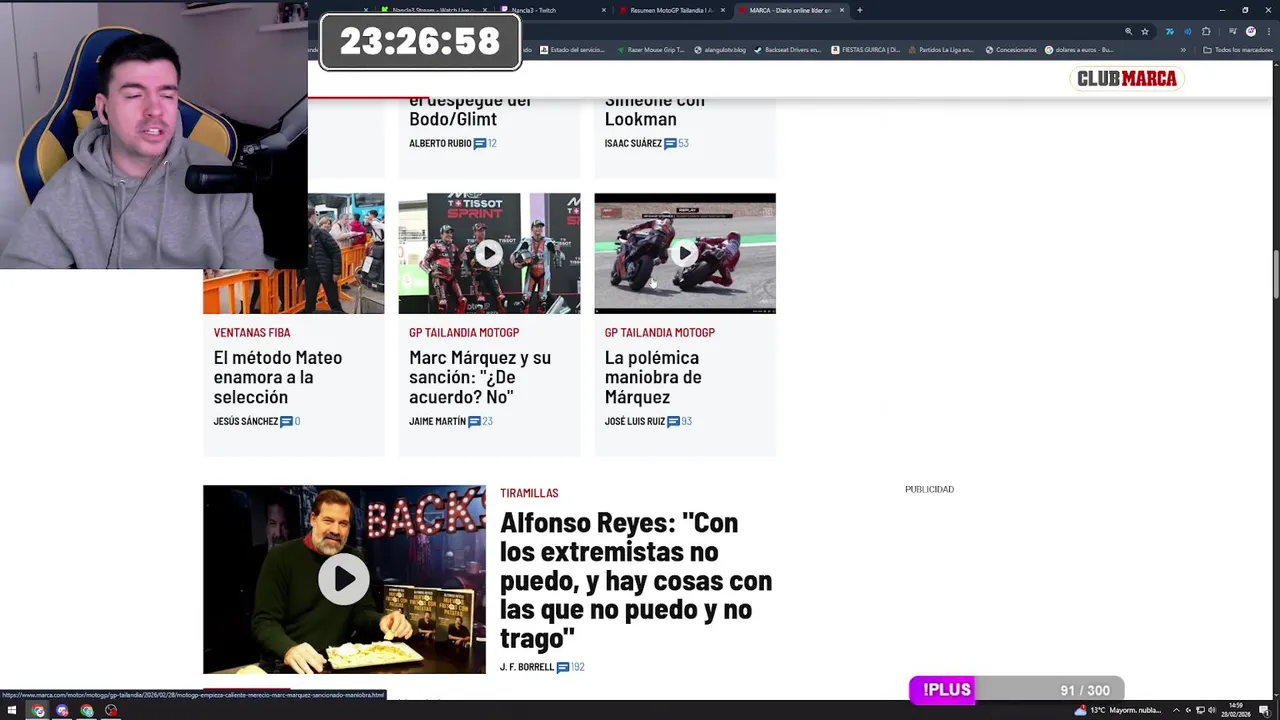Open the Concesionarios bookmark

point(1011,50)
